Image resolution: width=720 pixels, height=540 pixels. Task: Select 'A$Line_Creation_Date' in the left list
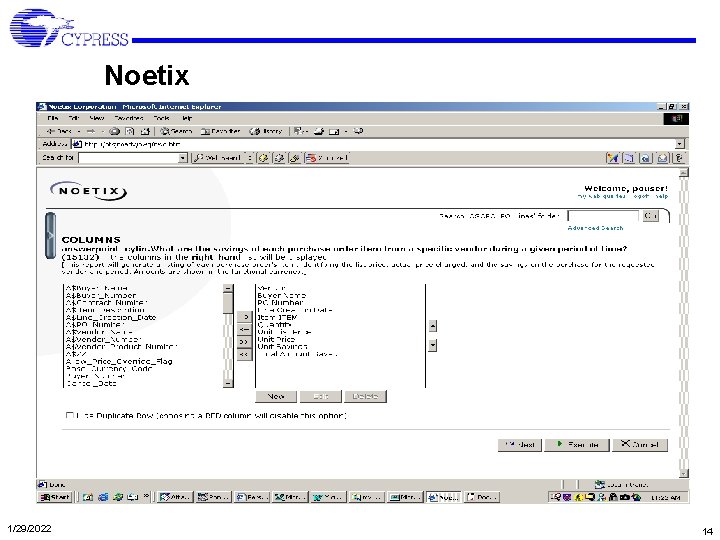coord(111,317)
